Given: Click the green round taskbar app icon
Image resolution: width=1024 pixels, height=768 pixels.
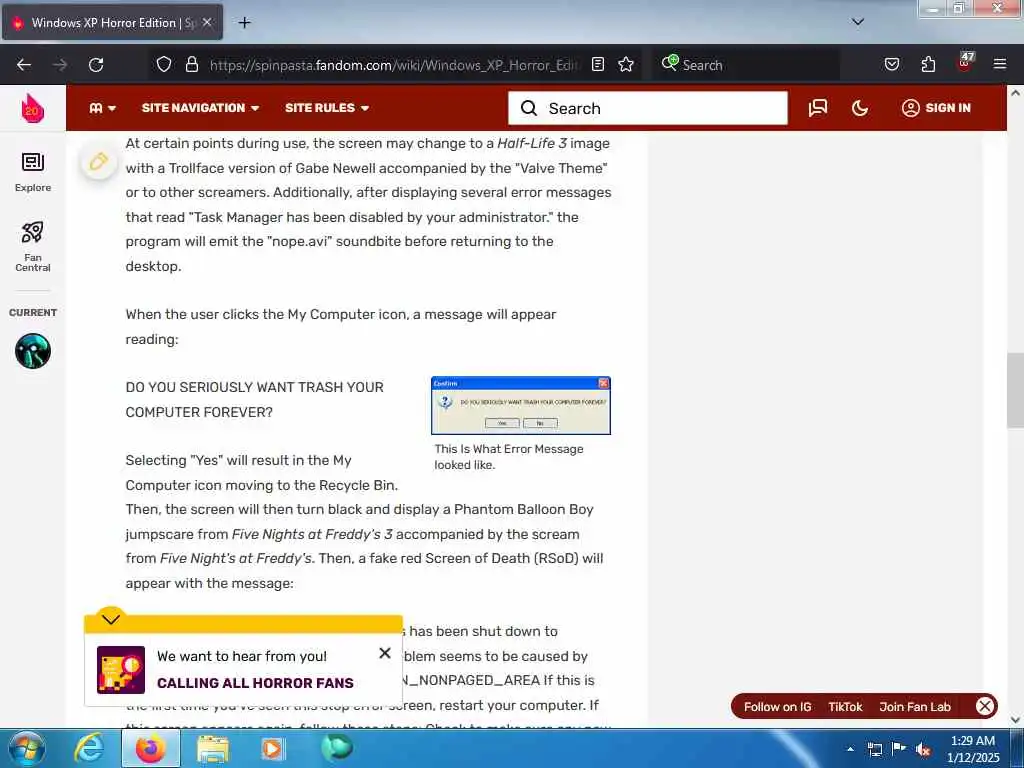Looking at the screenshot, I should point(337,748).
